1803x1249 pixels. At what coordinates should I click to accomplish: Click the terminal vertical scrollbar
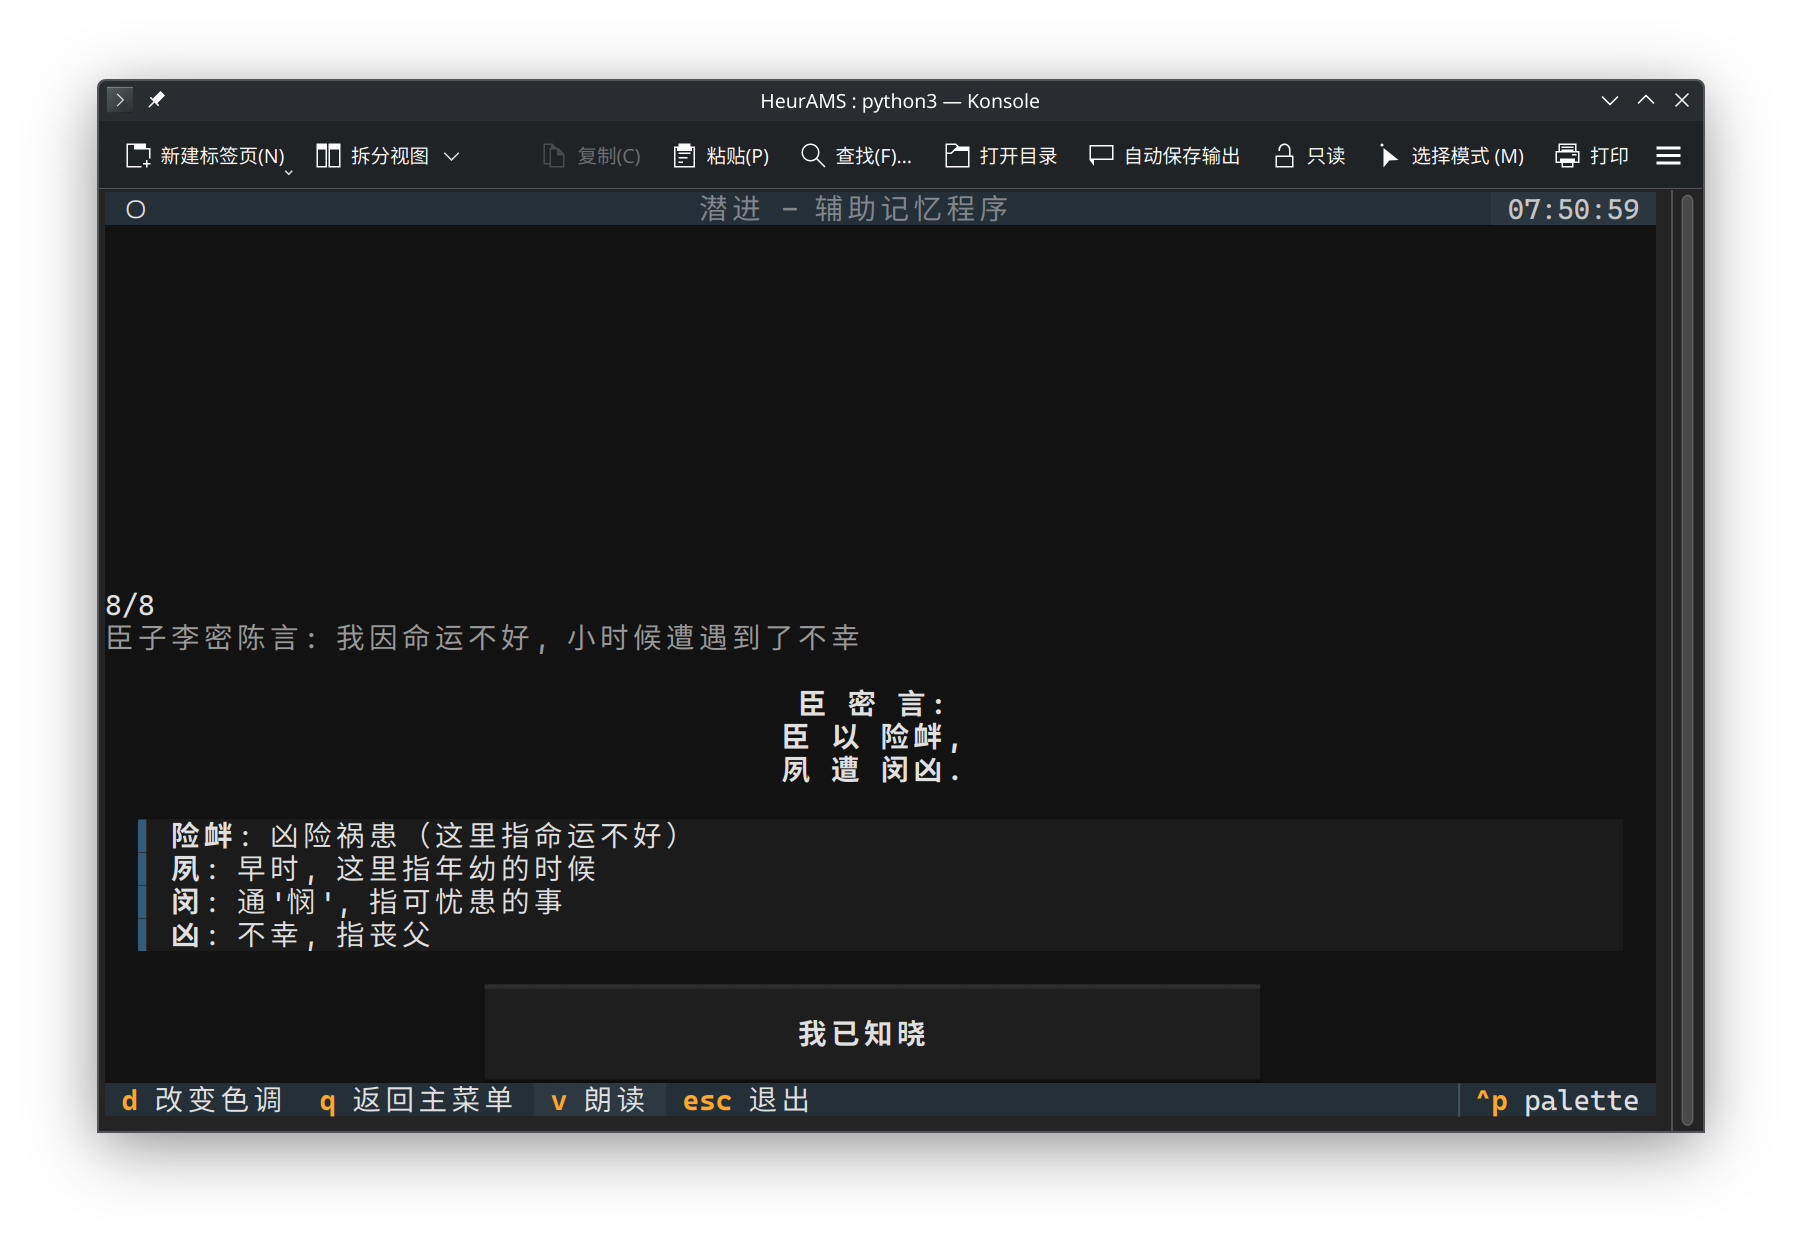[1687, 660]
